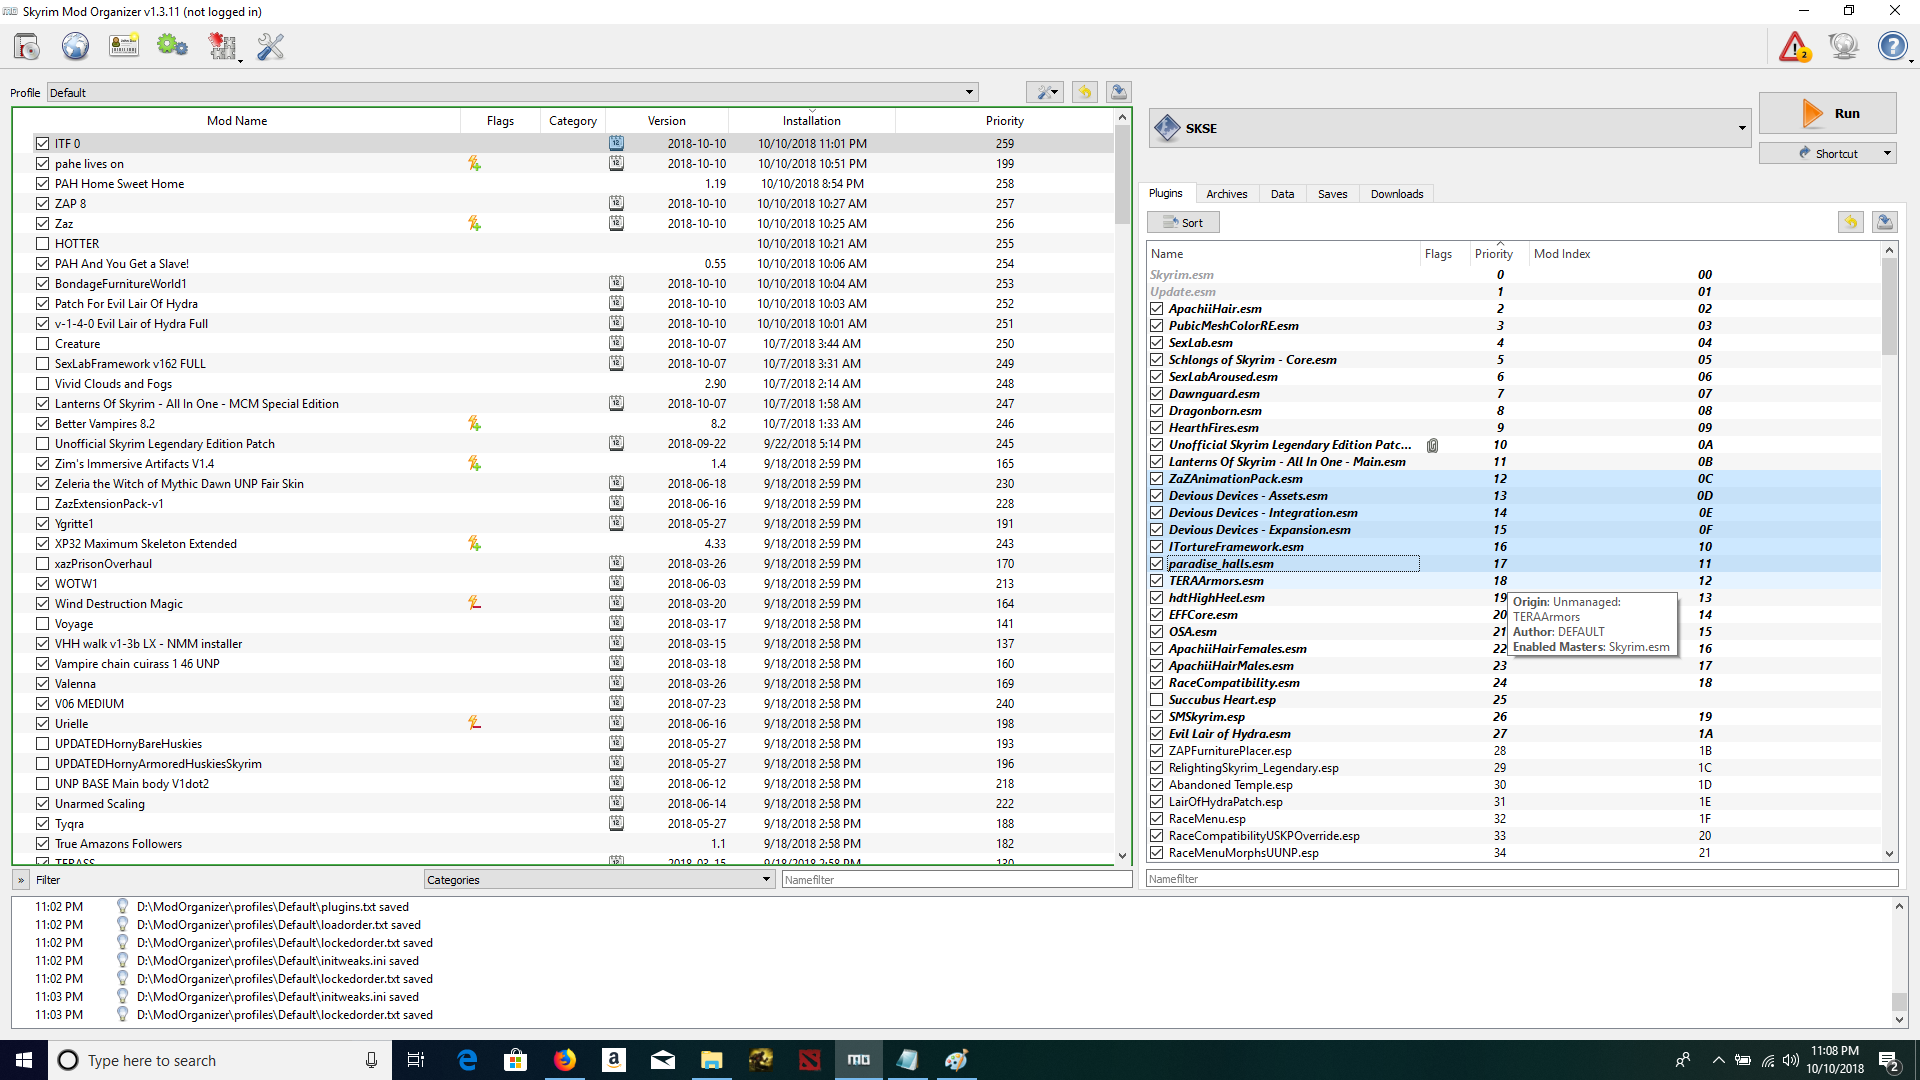The image size is (1920, 1080).
Task: Disable the PAH Home Sweet Home mod
Action: [42, 183]
